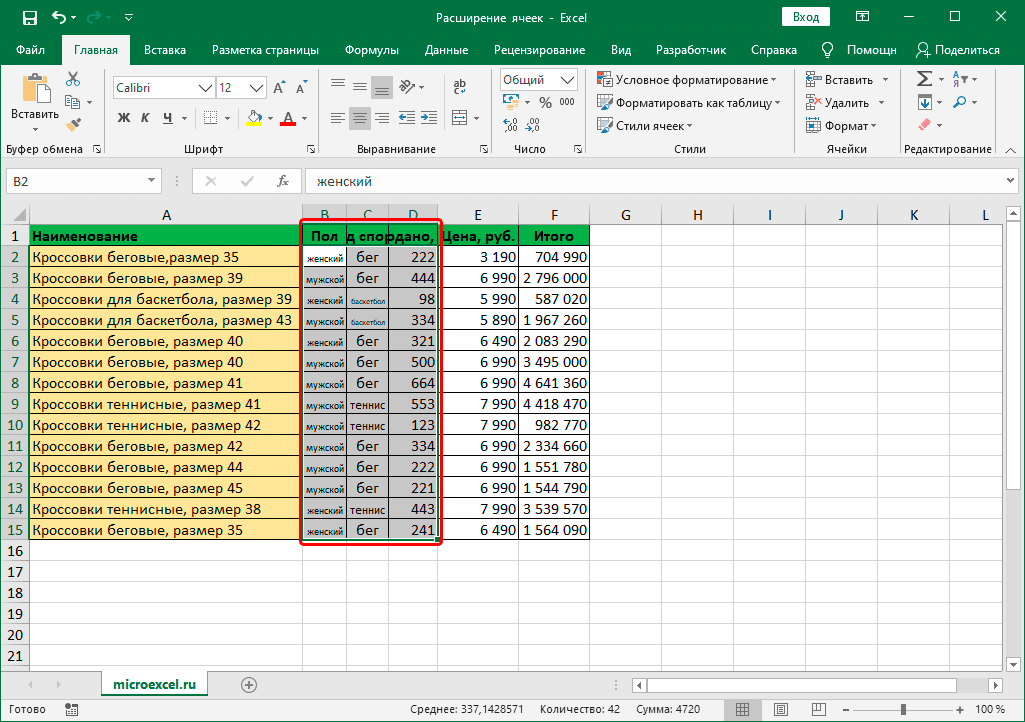Viewport: 1025px width, 722px height.
Task: Switch to the Формулы ribbon tab
Action: (371, 50)
